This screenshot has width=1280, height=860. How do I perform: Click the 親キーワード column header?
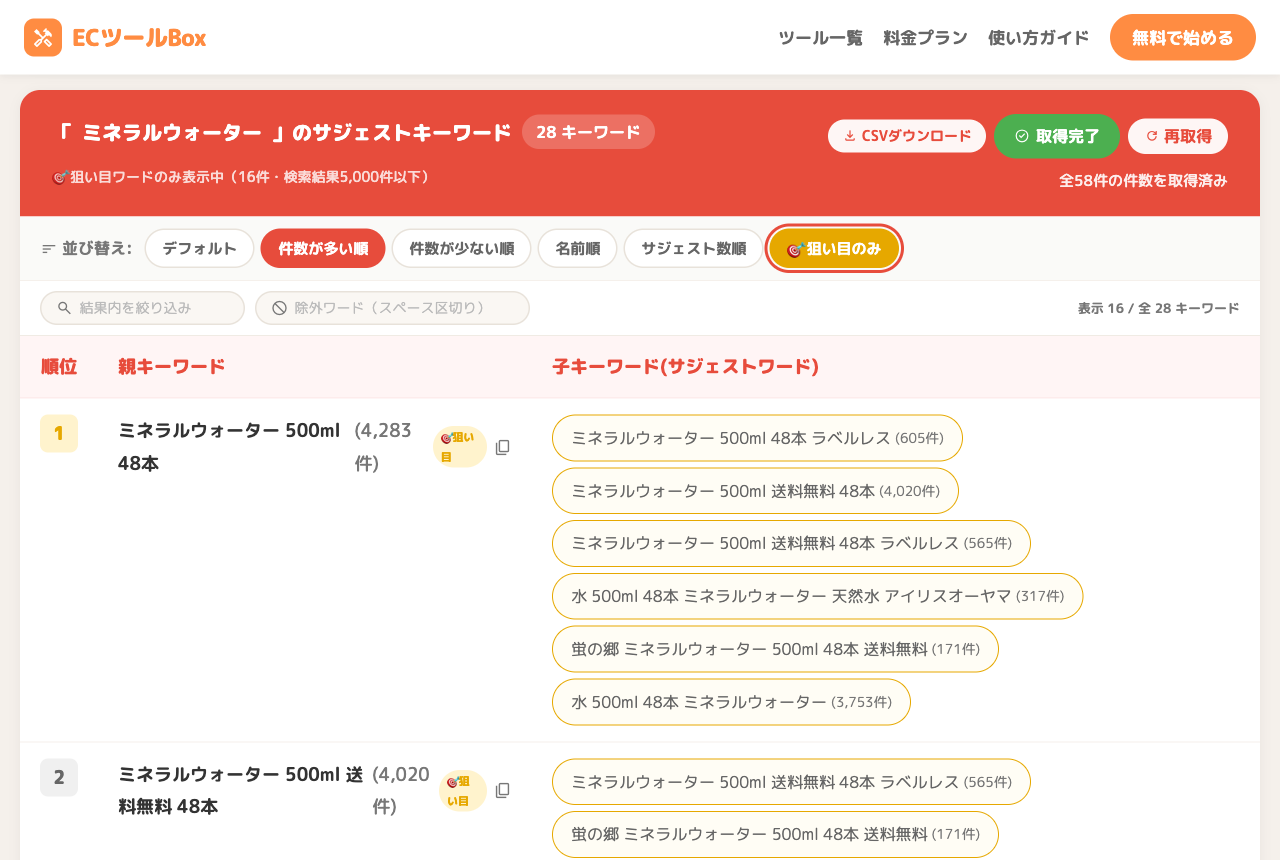[172, 367]
